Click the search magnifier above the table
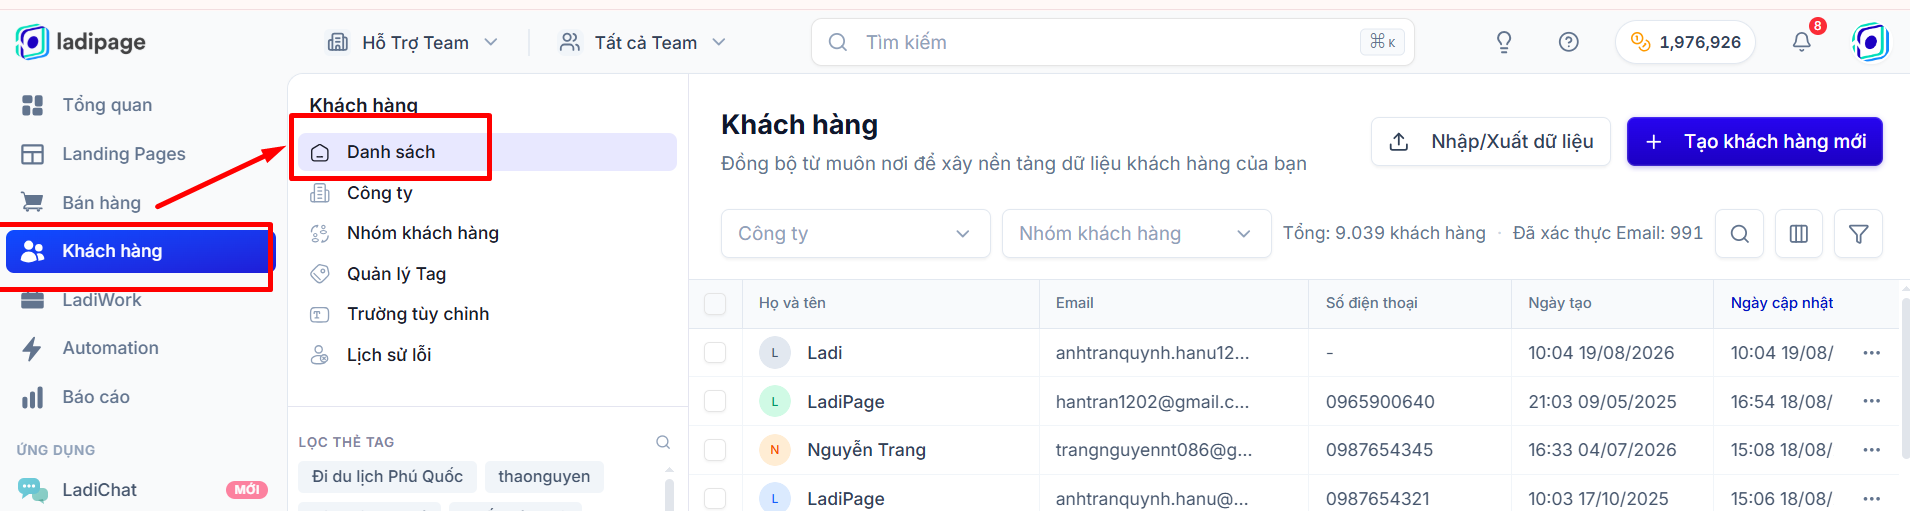This screenshot has height=511, width=1910. pos(1739,234)
